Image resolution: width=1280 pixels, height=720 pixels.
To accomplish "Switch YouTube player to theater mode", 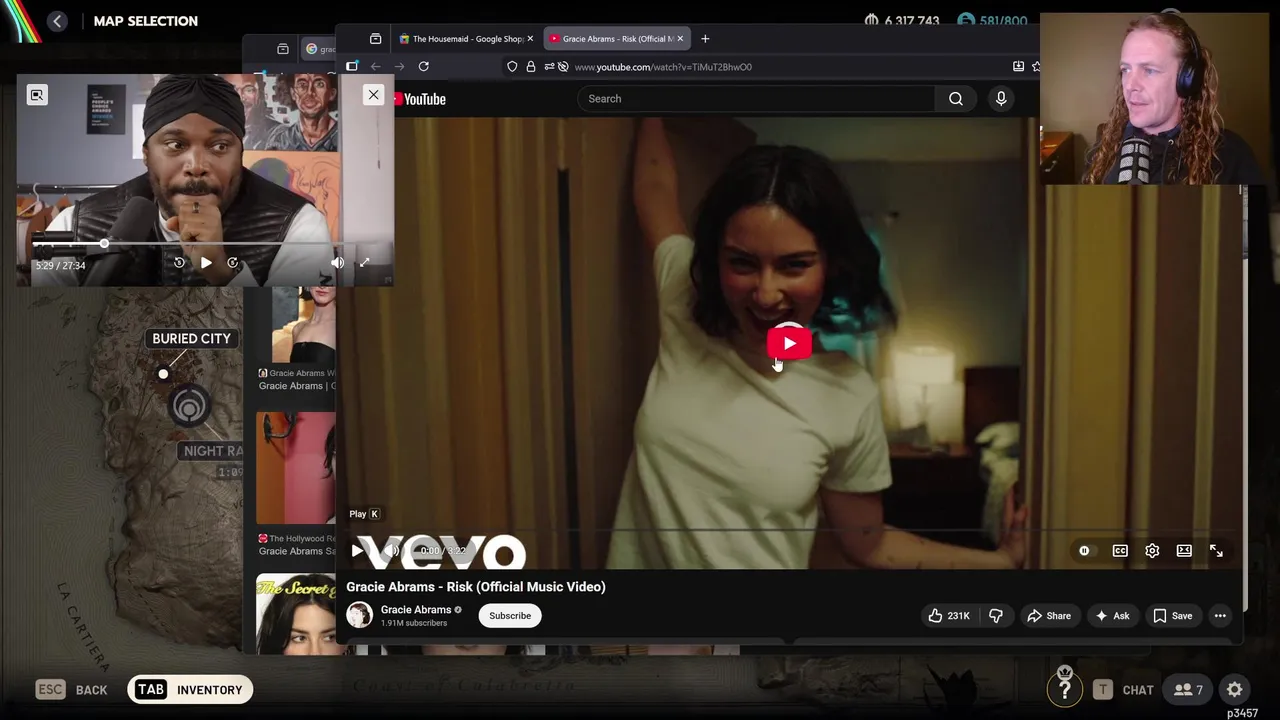I will click(x=1184, y=551).
